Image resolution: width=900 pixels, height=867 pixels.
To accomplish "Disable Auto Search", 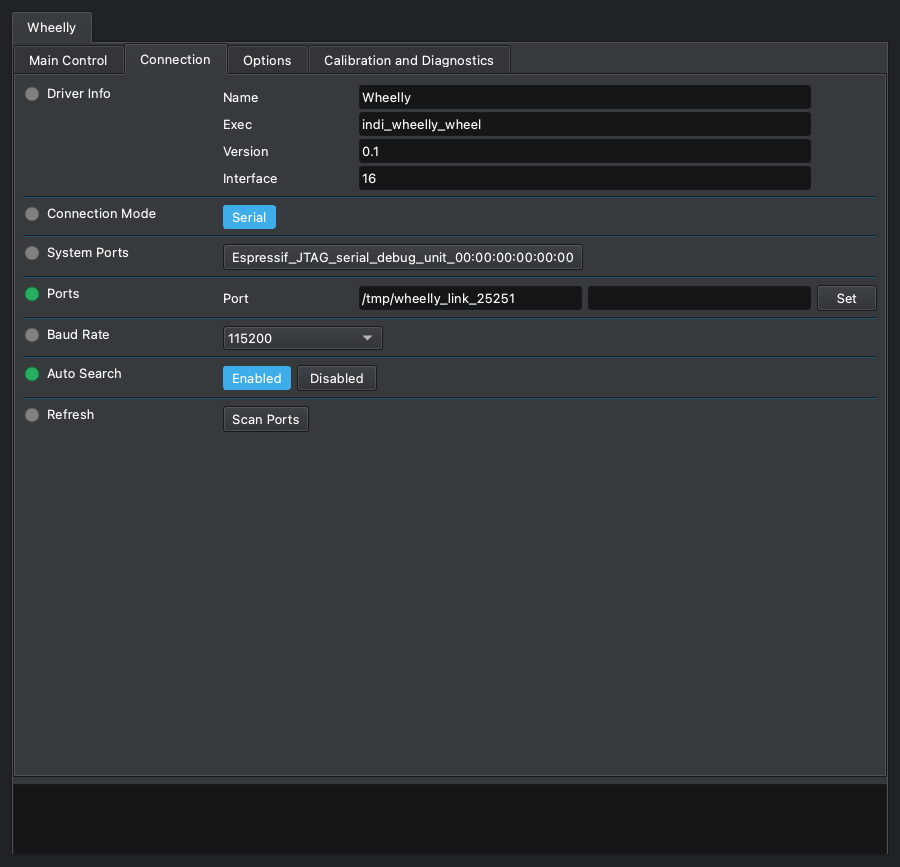I will (337, 378).
